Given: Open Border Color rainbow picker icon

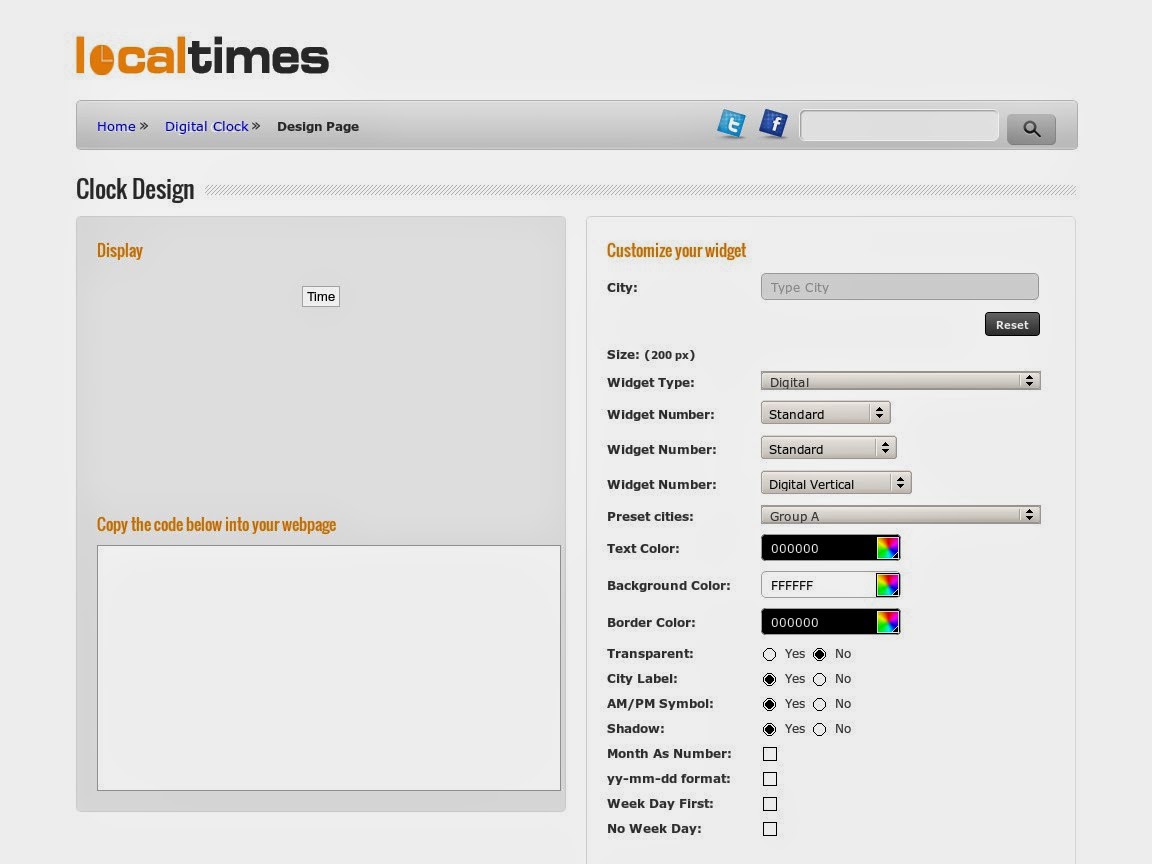Looking at the screenshot, I should coord(888,622).
